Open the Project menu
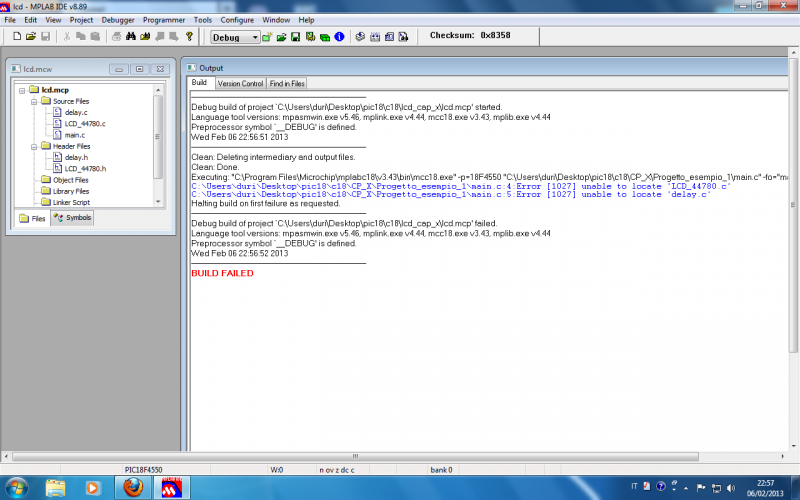Viewport: 800px width, 500px height. [81, 20]
